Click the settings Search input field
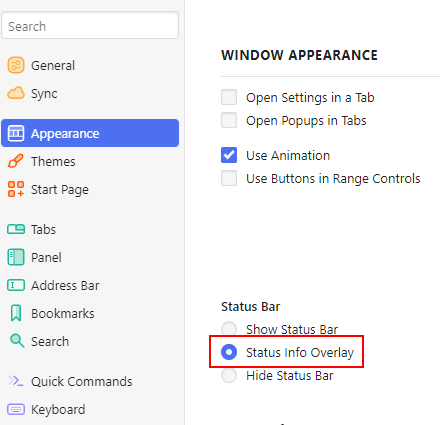 (x=90, y=26)
